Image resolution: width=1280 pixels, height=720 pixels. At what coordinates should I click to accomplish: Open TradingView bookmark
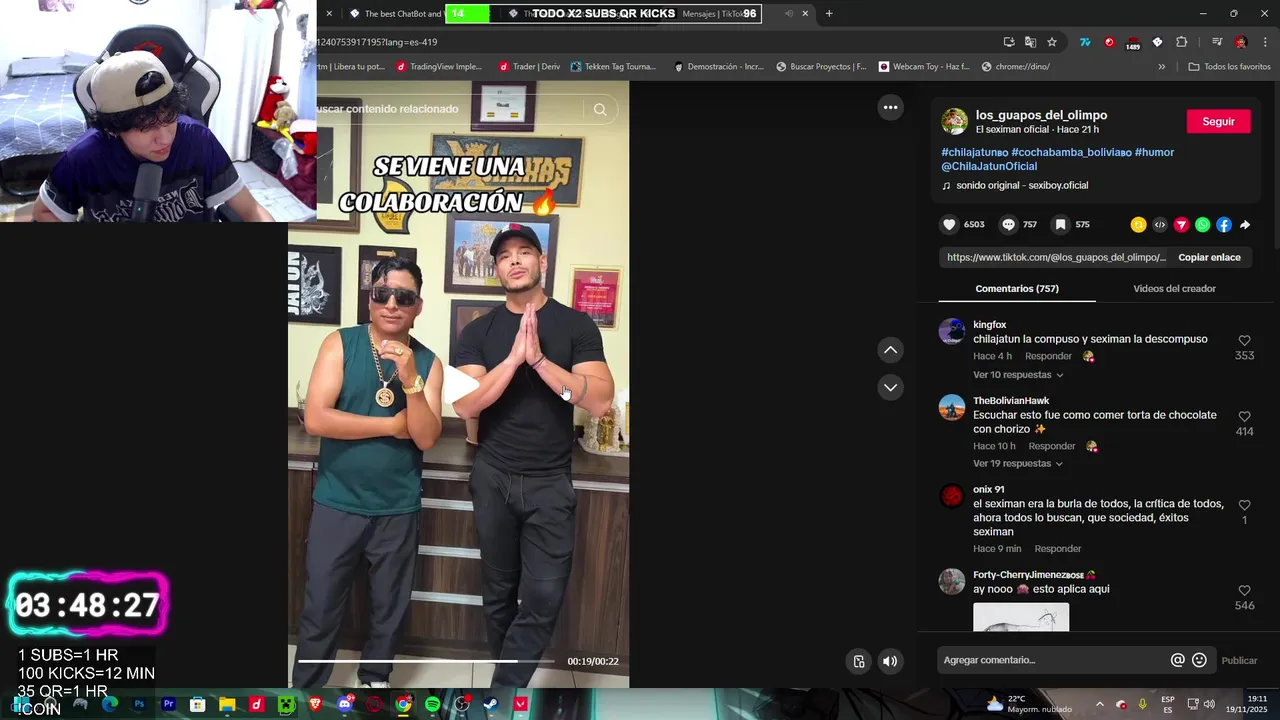pos(439,67)
